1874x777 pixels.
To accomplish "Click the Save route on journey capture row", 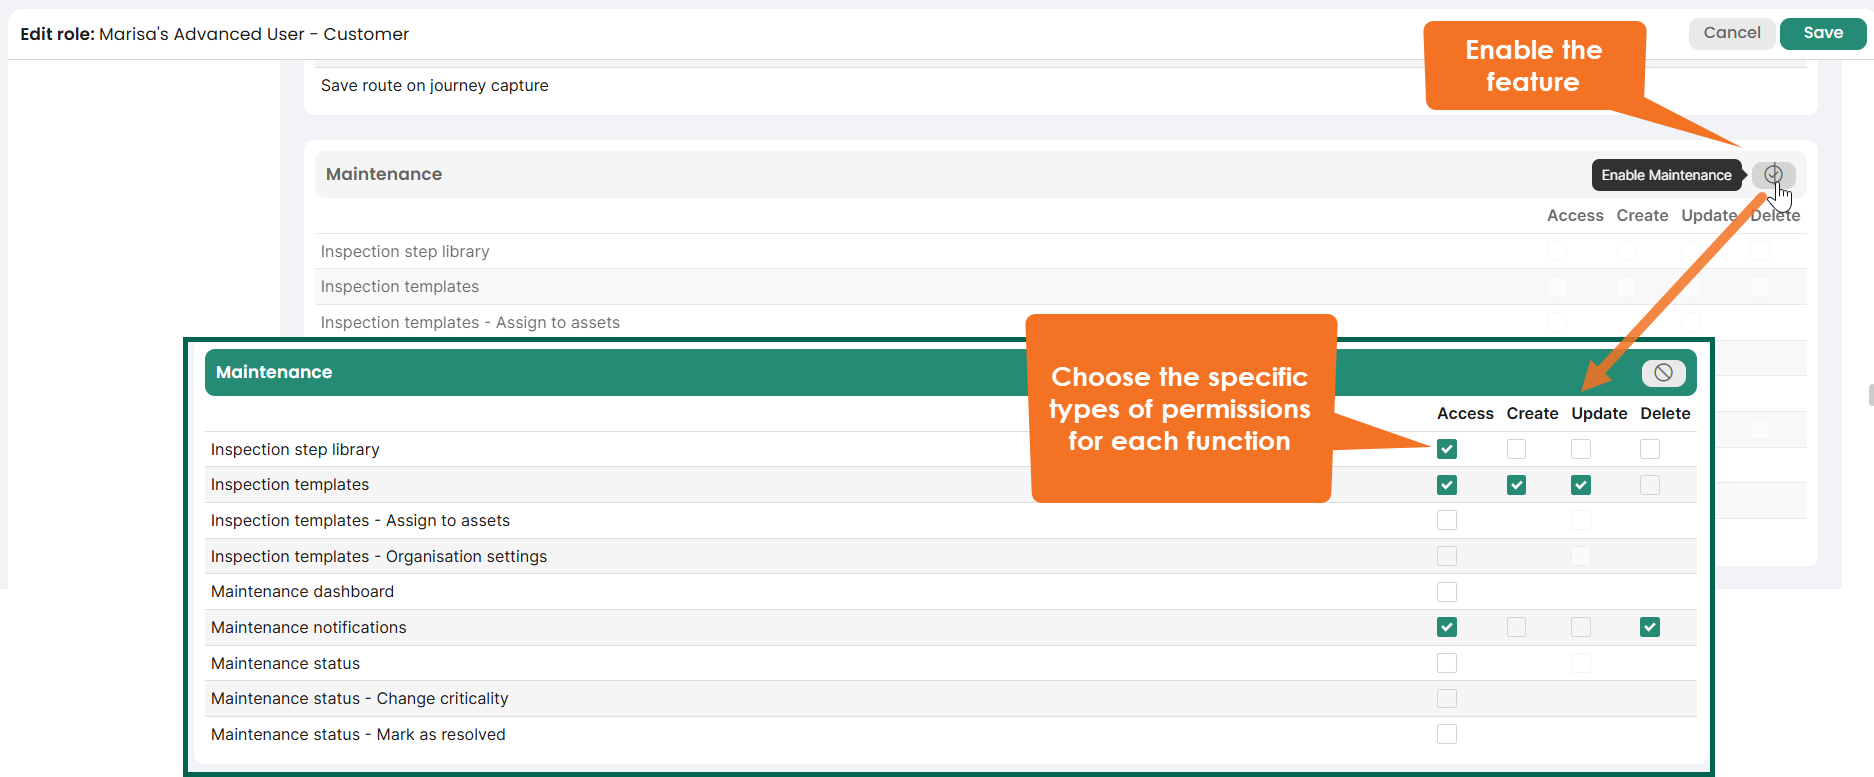I will pos(434,86).
